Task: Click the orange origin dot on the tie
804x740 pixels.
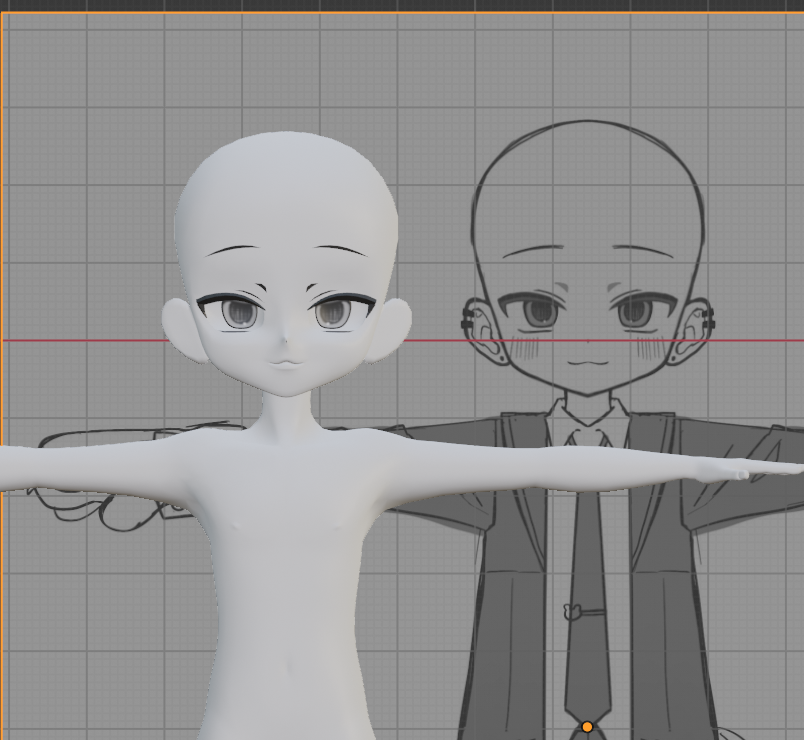Action: click(588, 727)
